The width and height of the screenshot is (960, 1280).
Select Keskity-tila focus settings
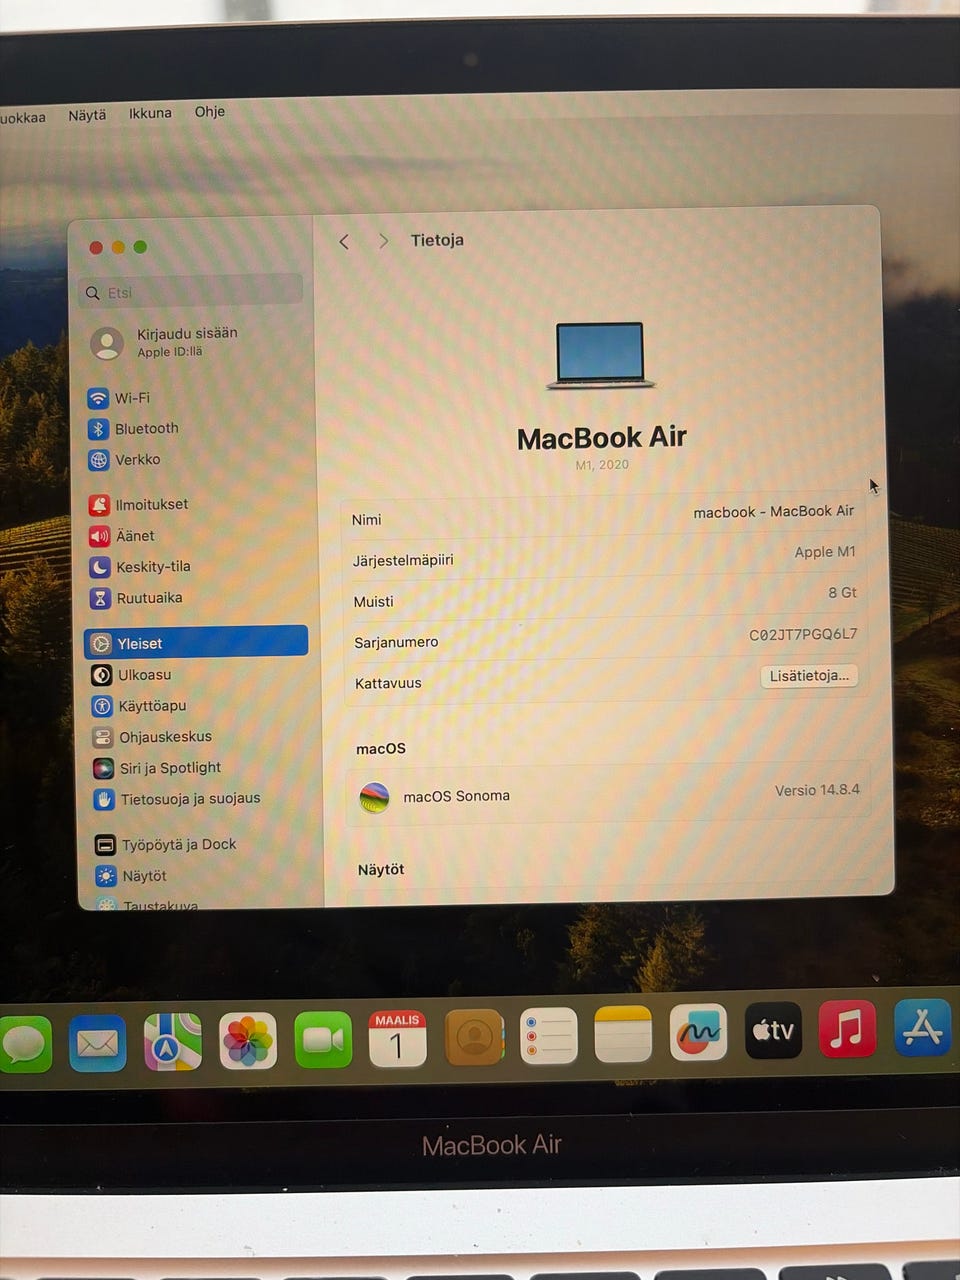point(139,566)
